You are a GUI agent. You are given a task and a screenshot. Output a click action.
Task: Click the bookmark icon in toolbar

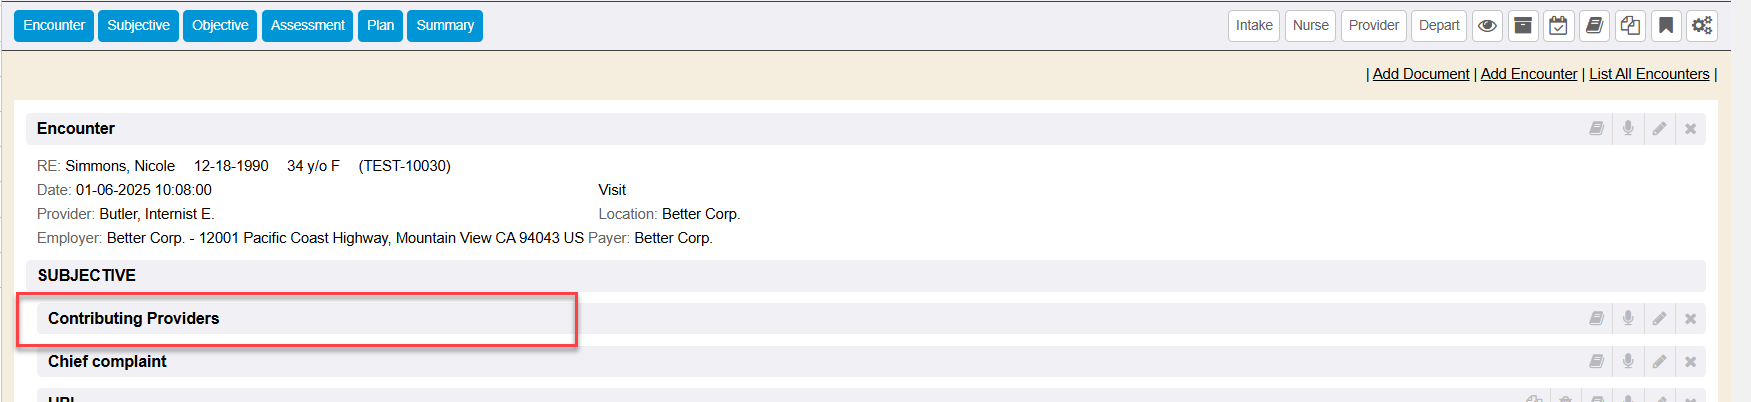click(1666, 26)
